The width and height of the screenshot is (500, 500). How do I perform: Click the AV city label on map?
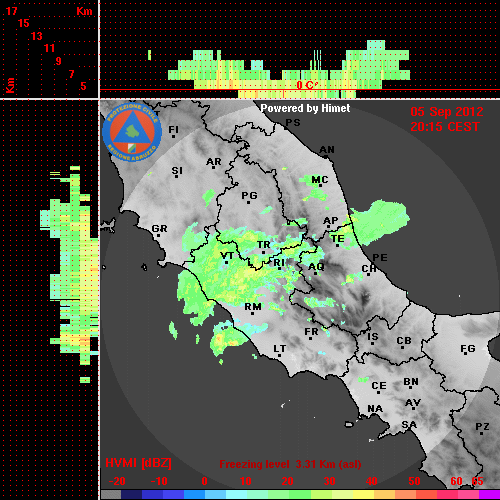click(413, 403)
